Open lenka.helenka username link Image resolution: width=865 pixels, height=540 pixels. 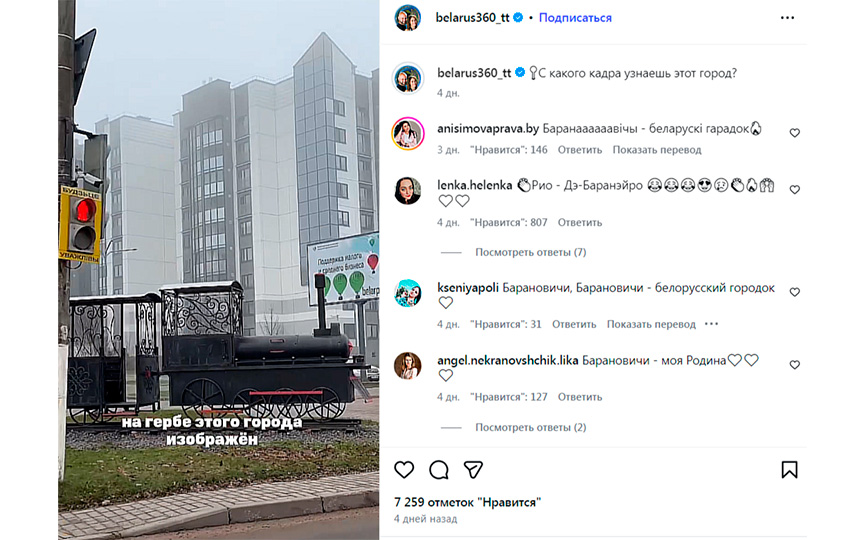[474, 185]
